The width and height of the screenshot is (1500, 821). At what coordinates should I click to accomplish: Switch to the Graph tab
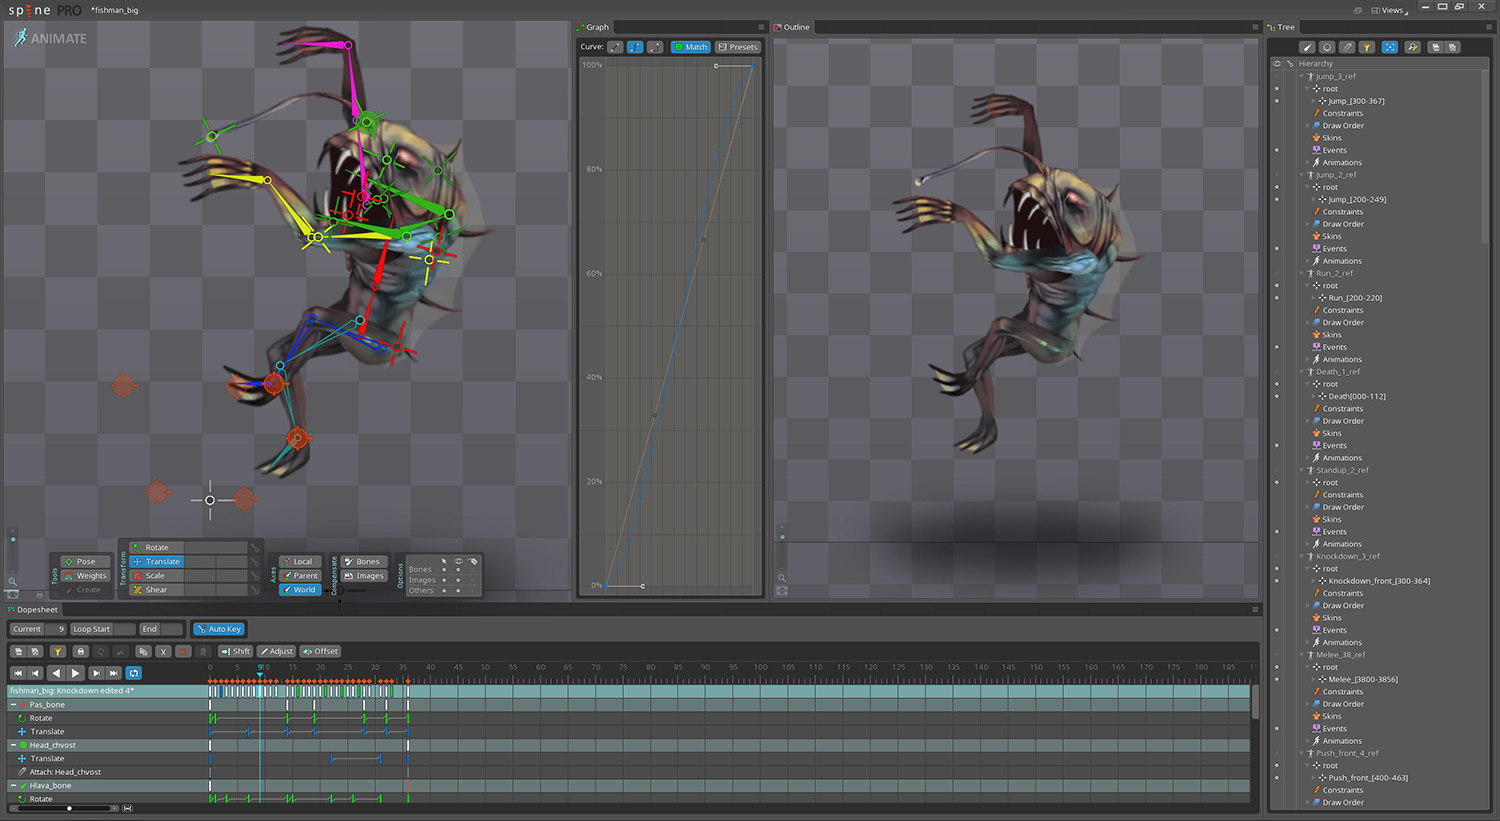592,27
